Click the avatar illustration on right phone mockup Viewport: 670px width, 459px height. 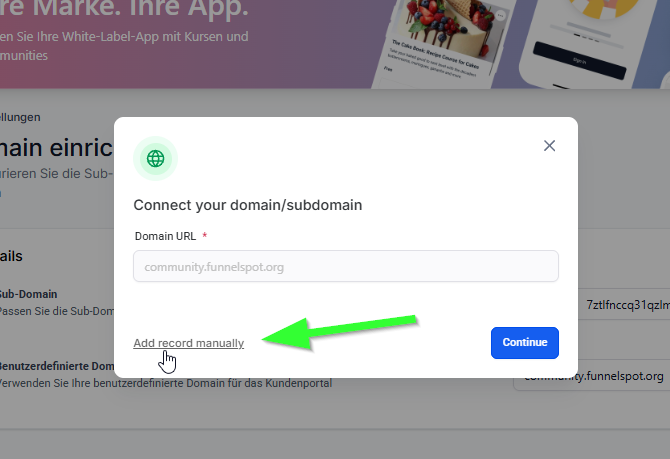tap(605, 8)
